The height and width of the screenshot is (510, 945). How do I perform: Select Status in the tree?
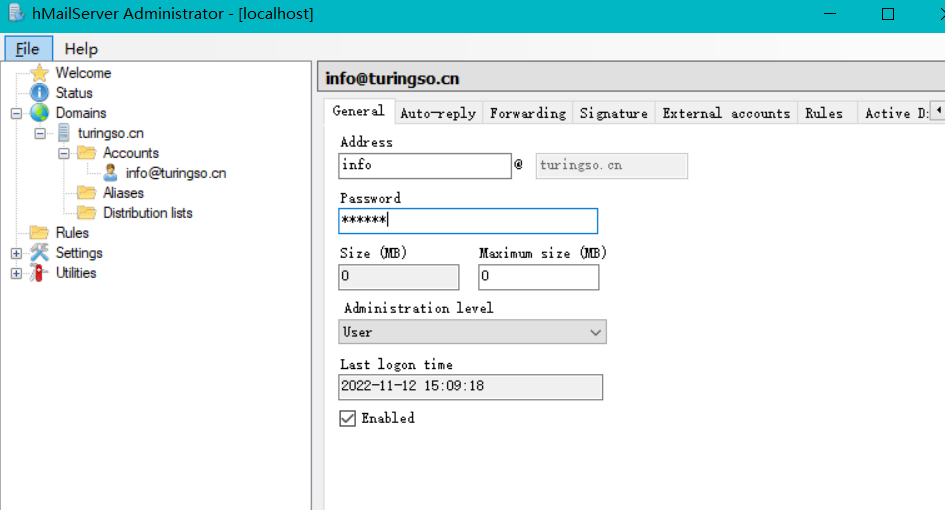tap(74, 93)
